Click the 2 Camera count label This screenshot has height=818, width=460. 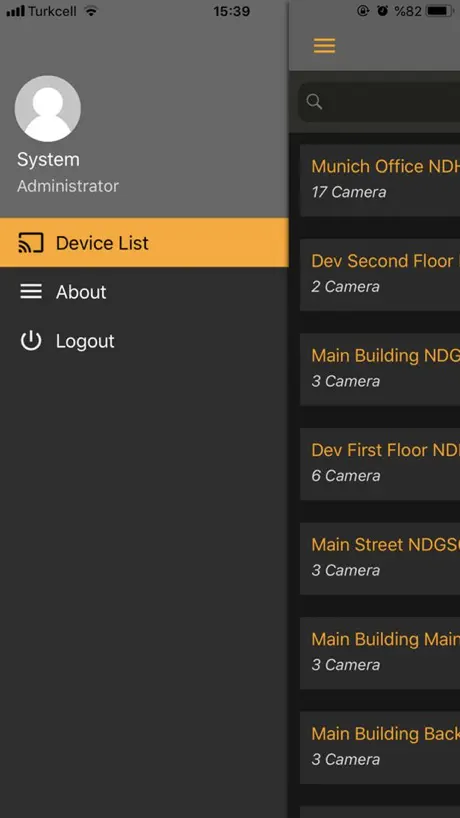[345, 286]
